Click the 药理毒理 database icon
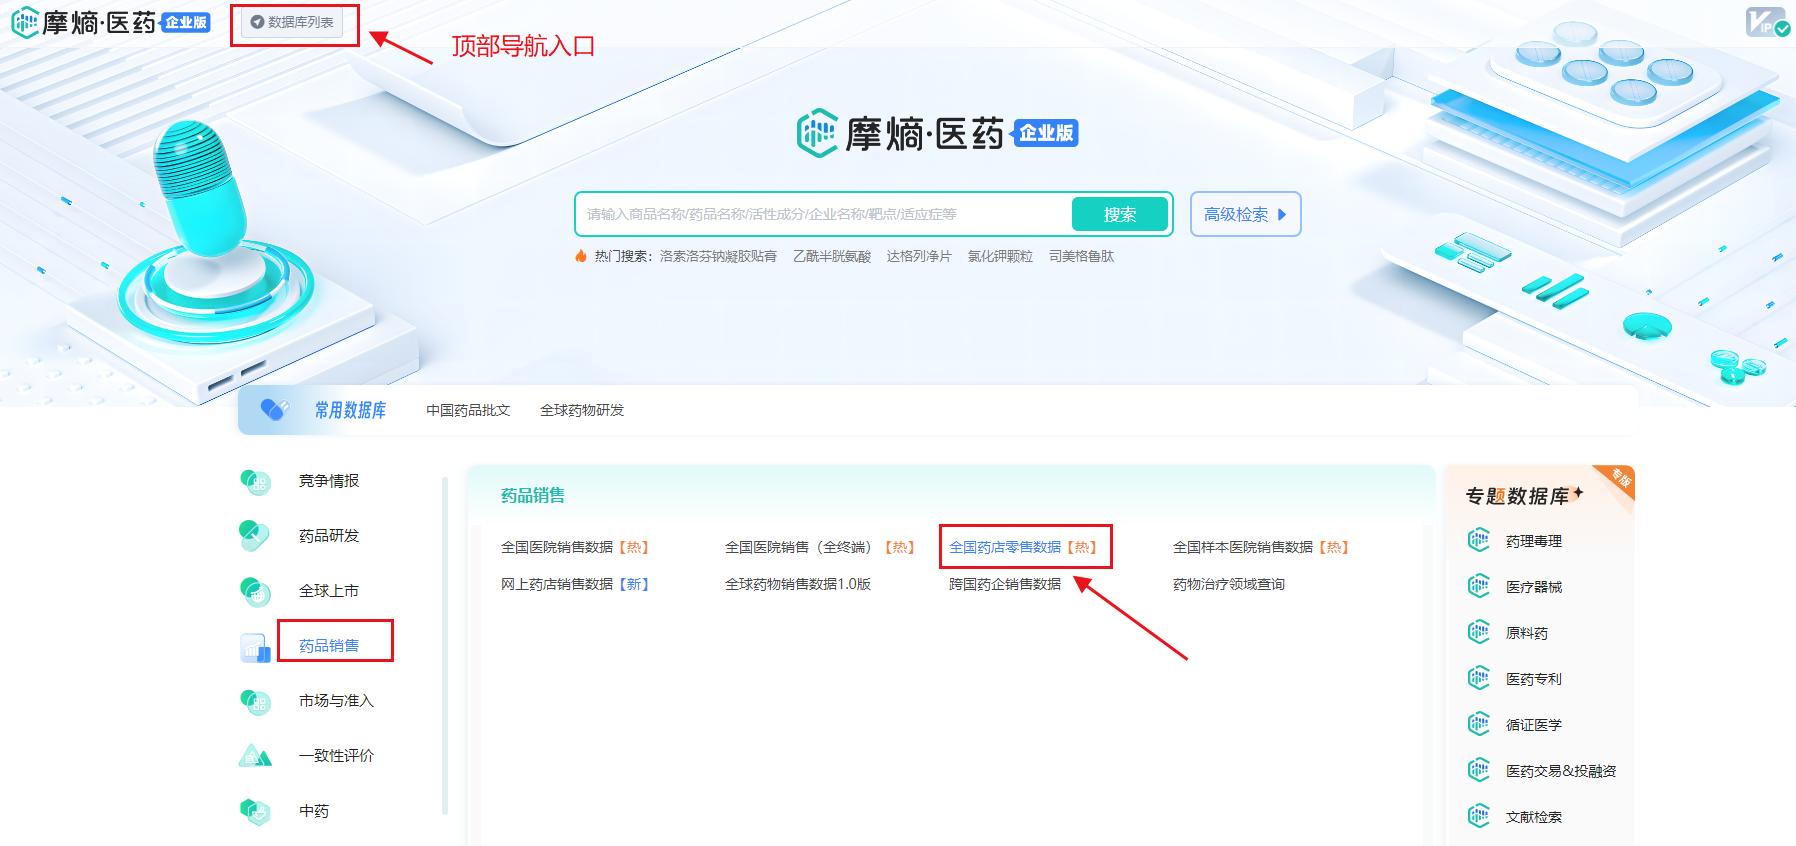Viewport: 1796px width, 846px height. 1478,540
